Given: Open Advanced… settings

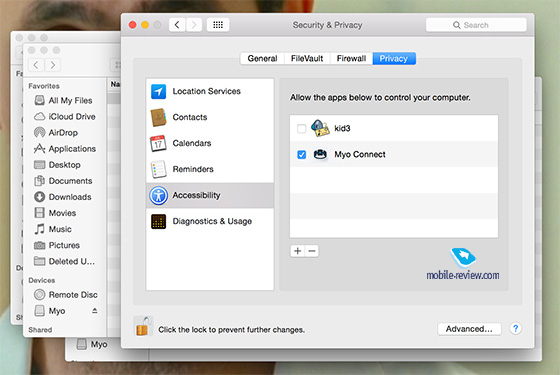Looking at the screenshot, I should pos(469,329).
